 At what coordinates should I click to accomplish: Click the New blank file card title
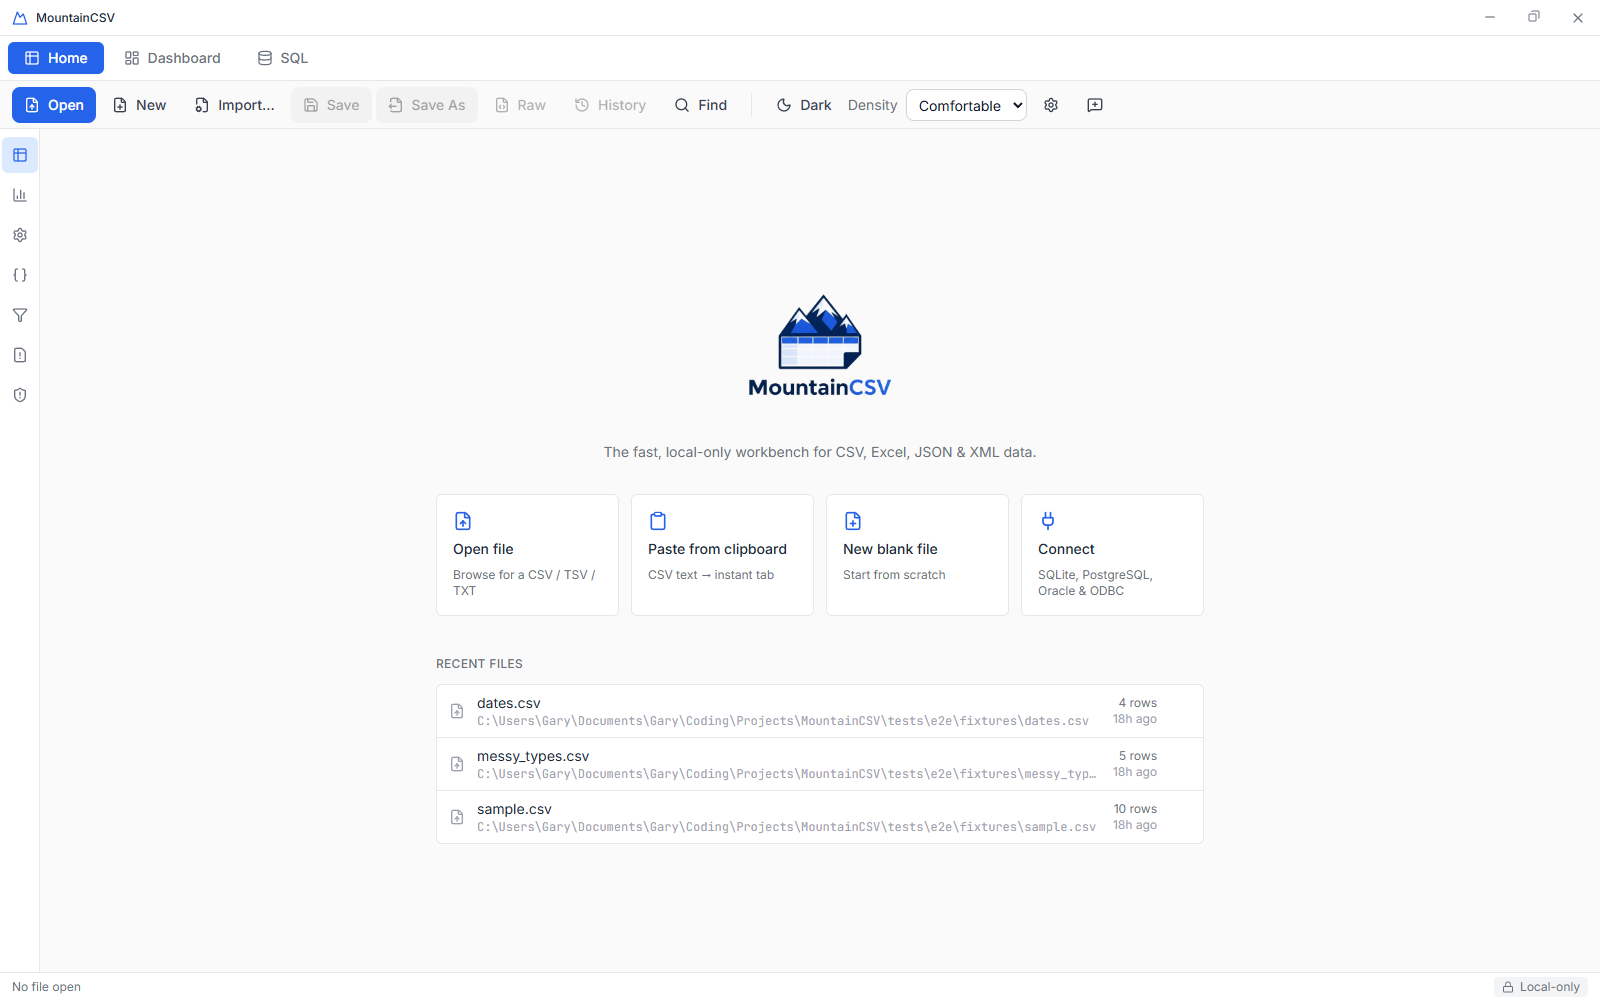(x=890, y=549)
